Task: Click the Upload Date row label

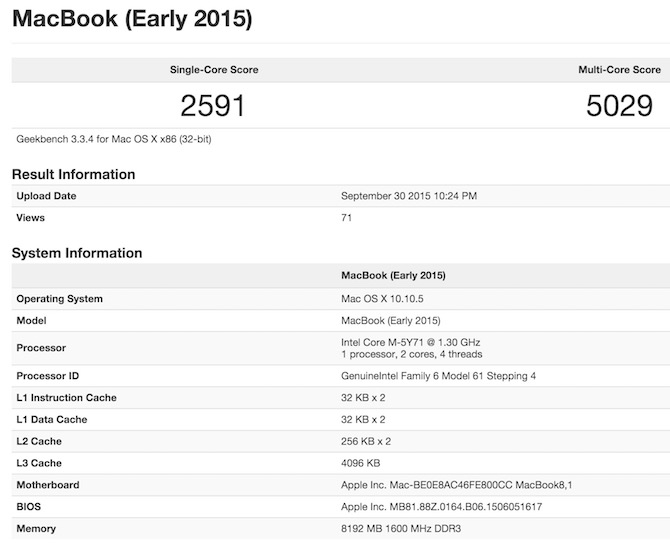Action: coord(46,196)
